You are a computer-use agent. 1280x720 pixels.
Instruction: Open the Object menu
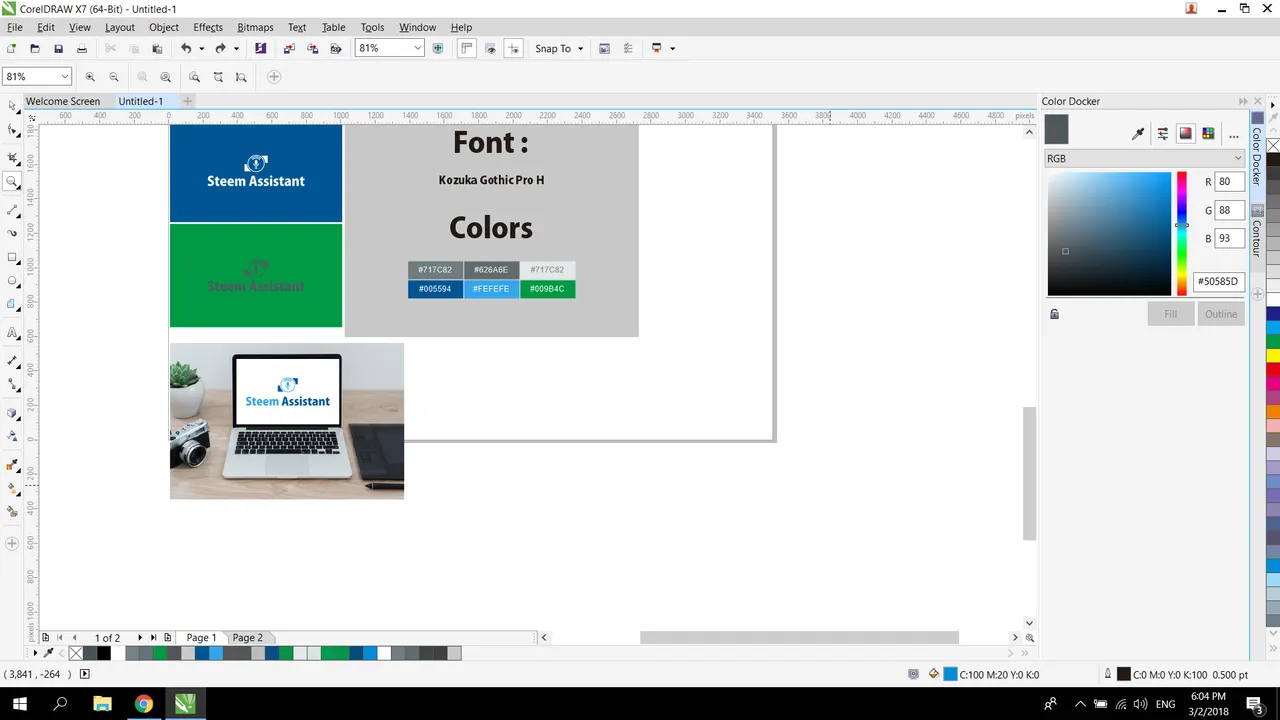click(x=164, y=27)
